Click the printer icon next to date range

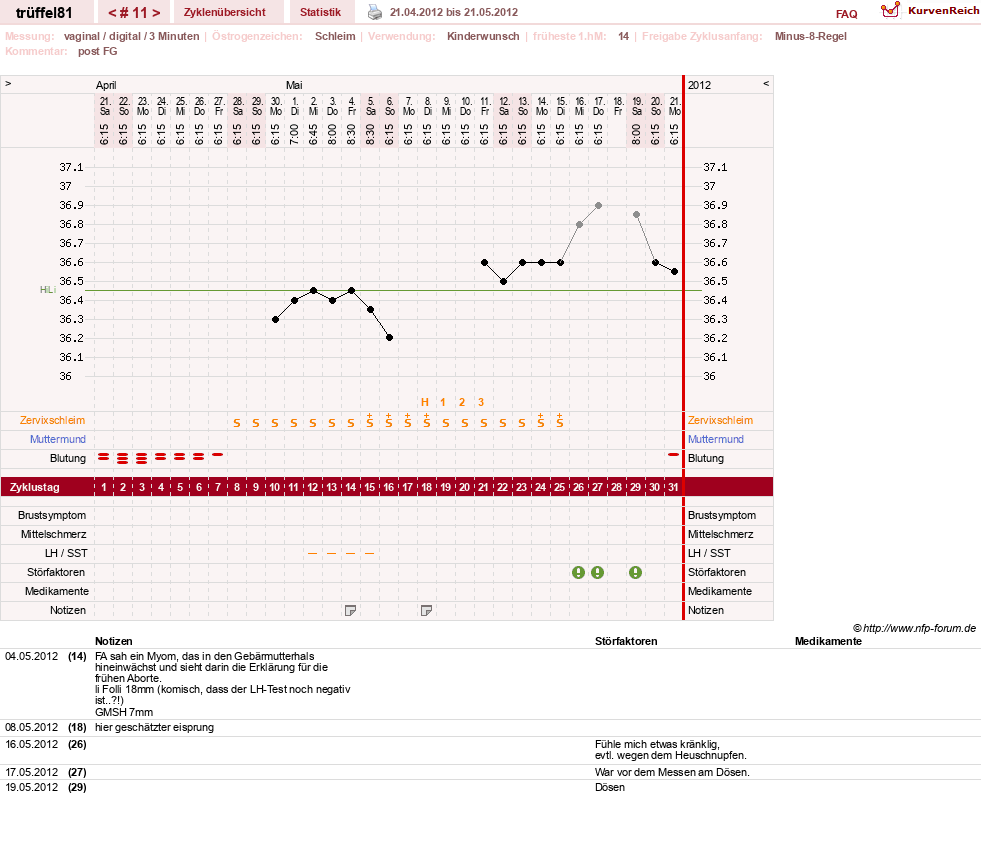pos(375,12)
